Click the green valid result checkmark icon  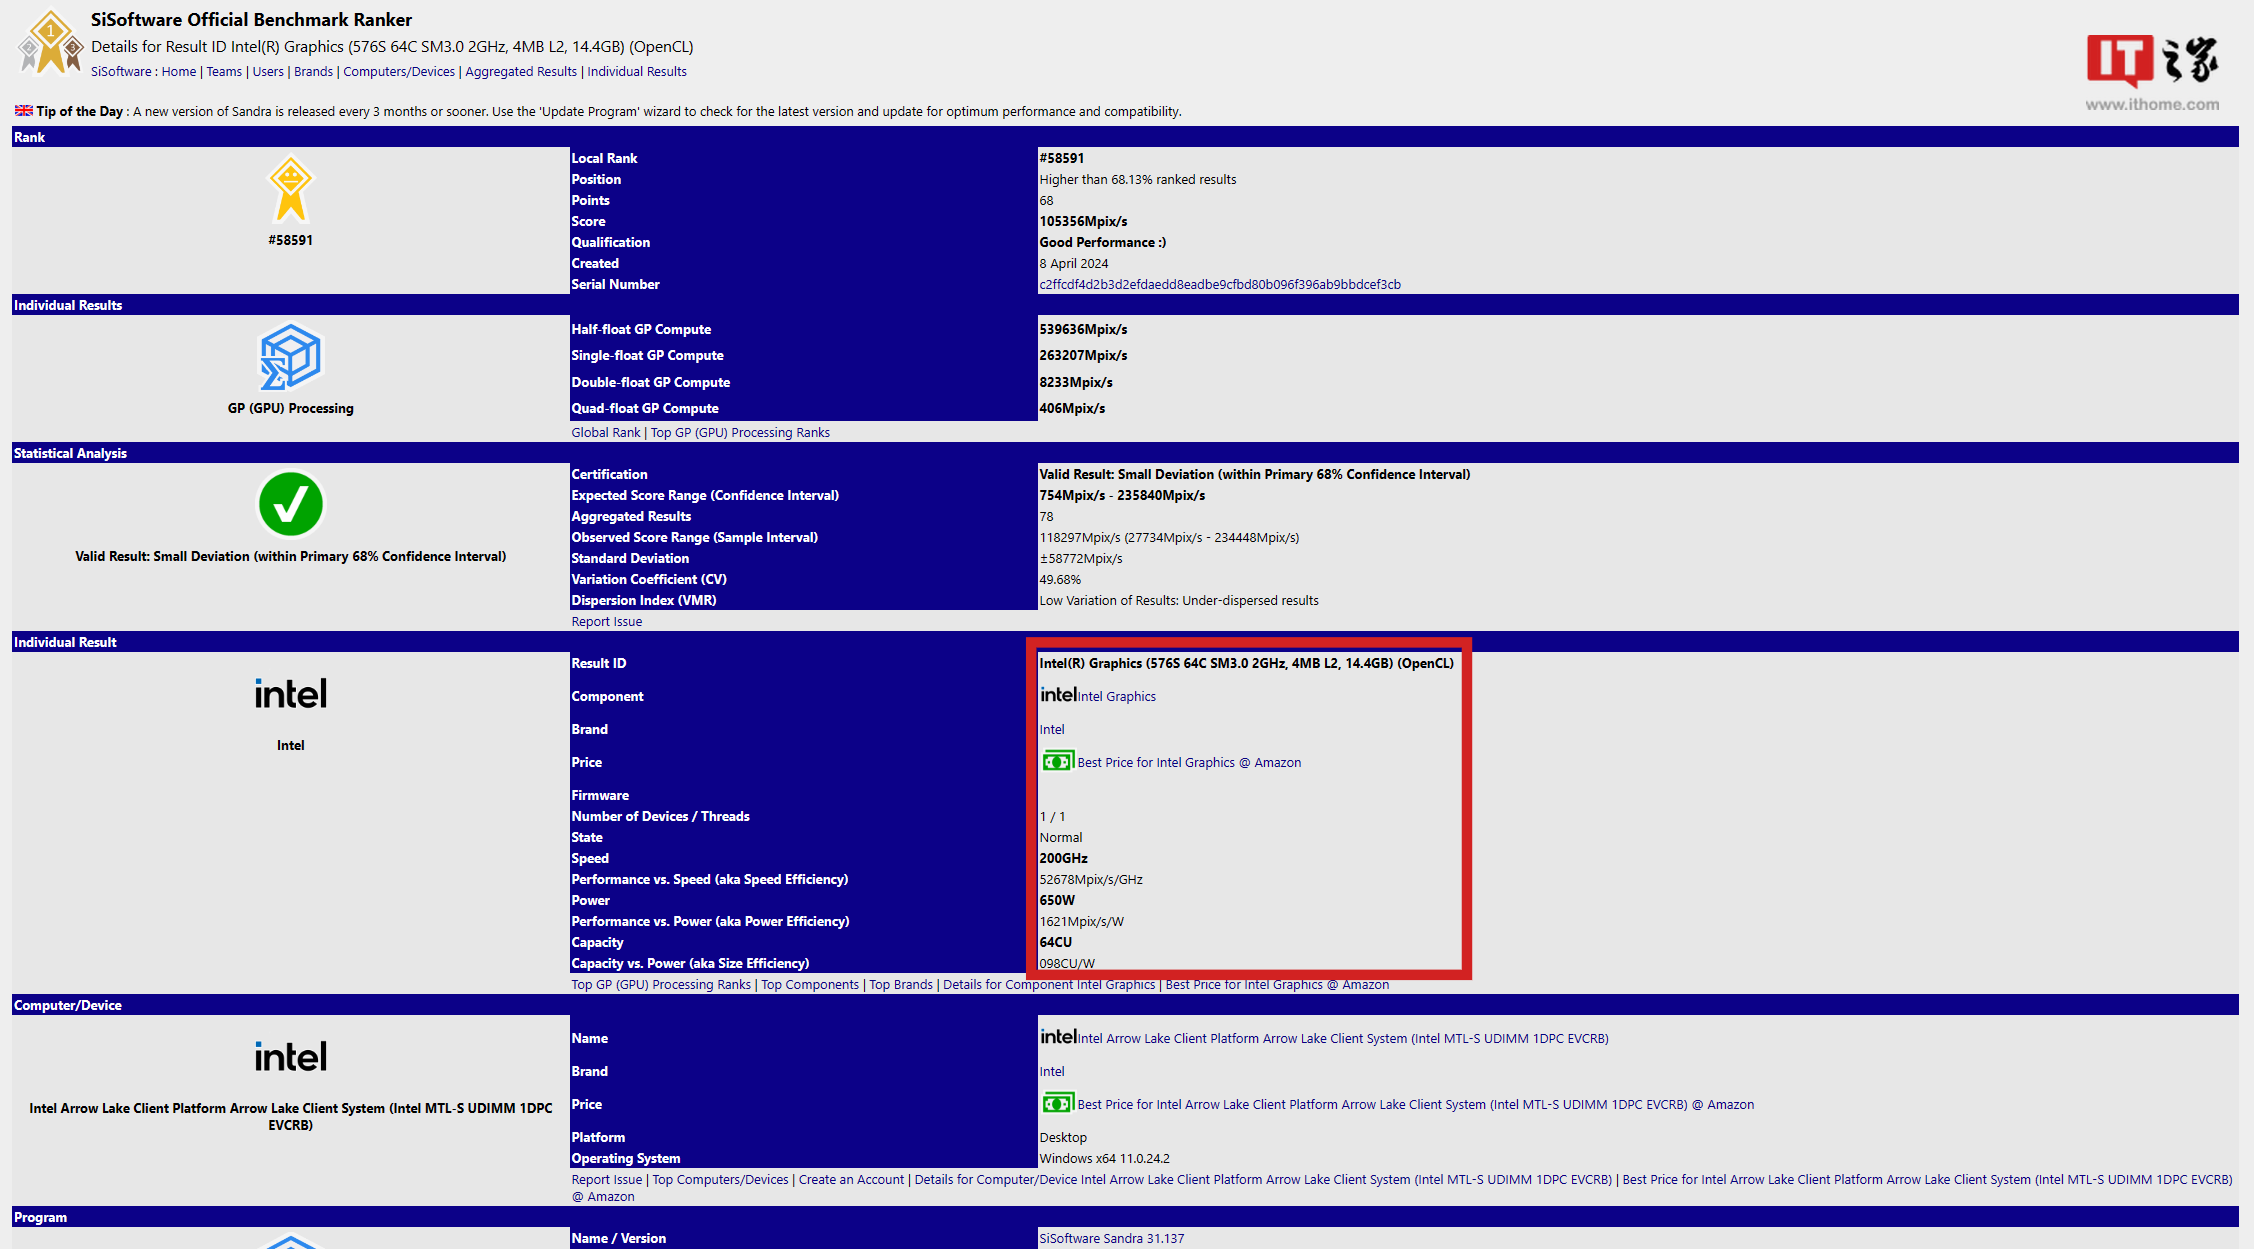point(290,504)
